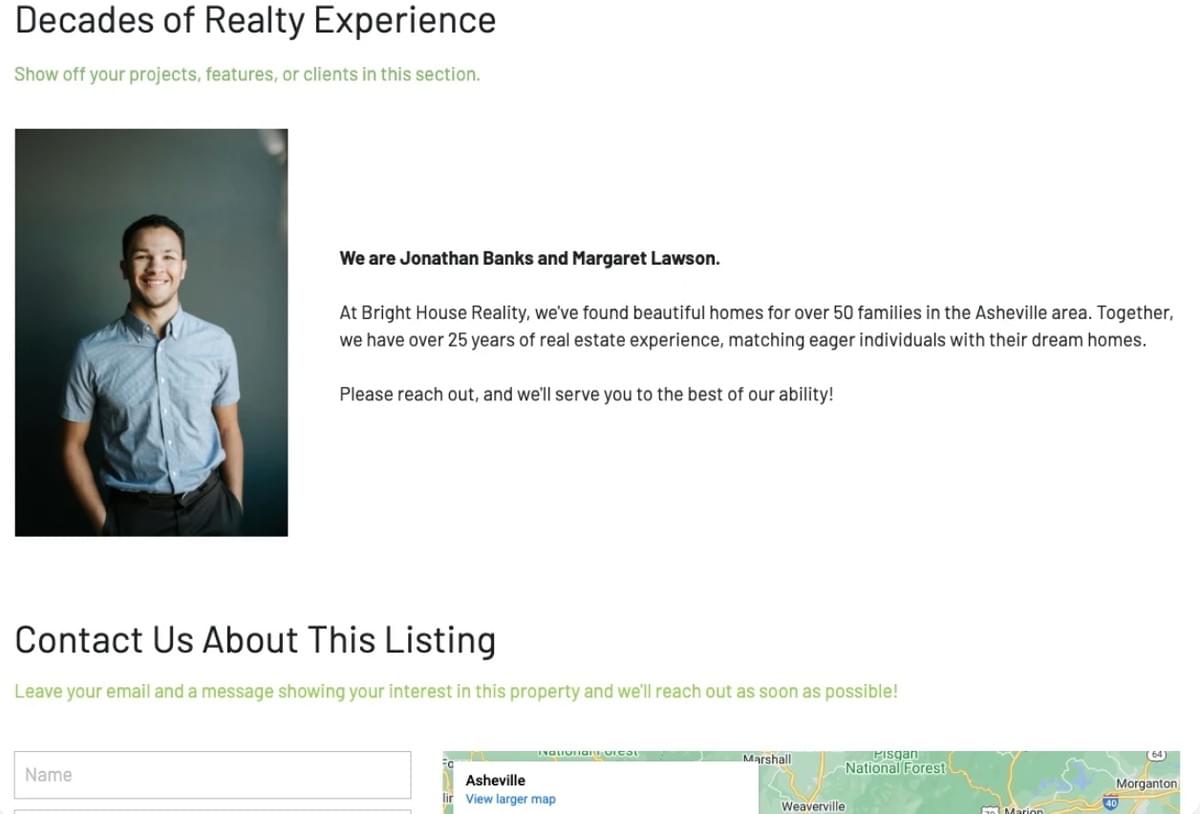Click the Asheville title in map card
1200x814 pixels.
coord(495,780)
